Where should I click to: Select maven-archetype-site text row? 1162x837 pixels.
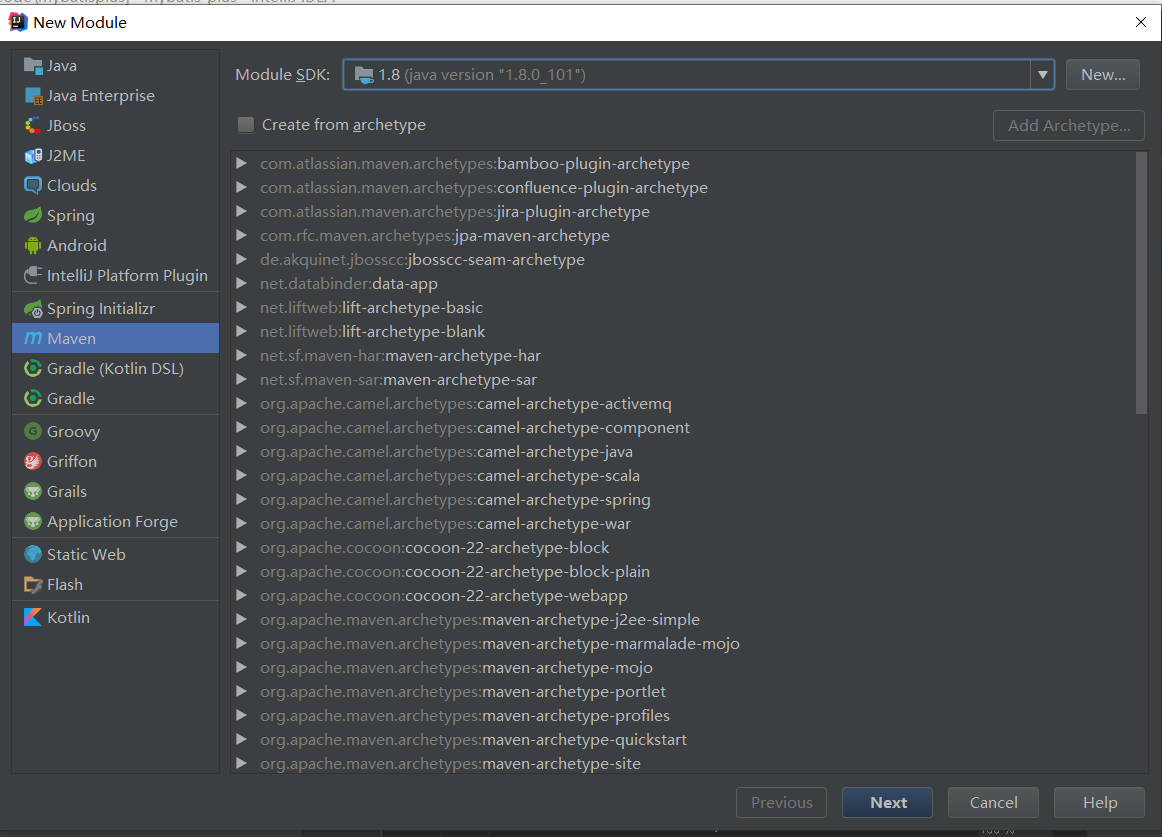pos(450,763)
